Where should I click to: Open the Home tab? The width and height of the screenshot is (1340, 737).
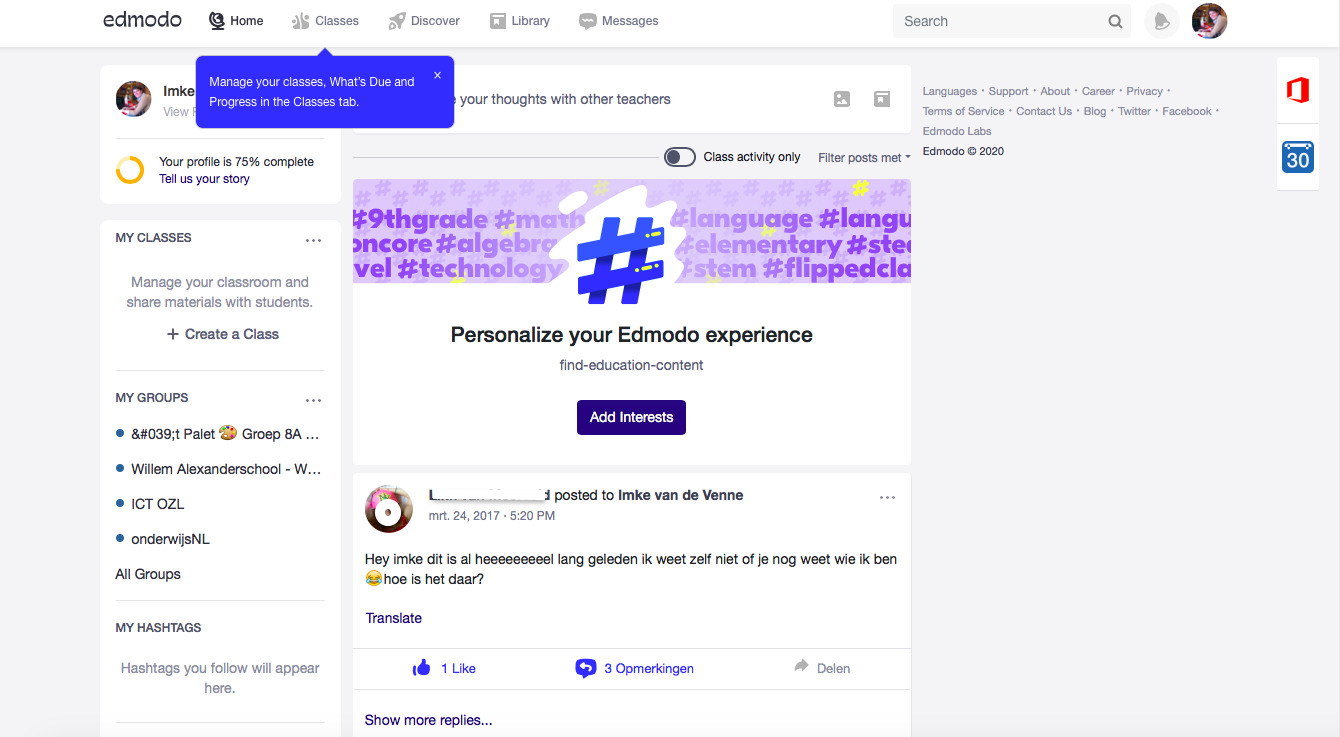pyautogui.click(x=236, y=21)
